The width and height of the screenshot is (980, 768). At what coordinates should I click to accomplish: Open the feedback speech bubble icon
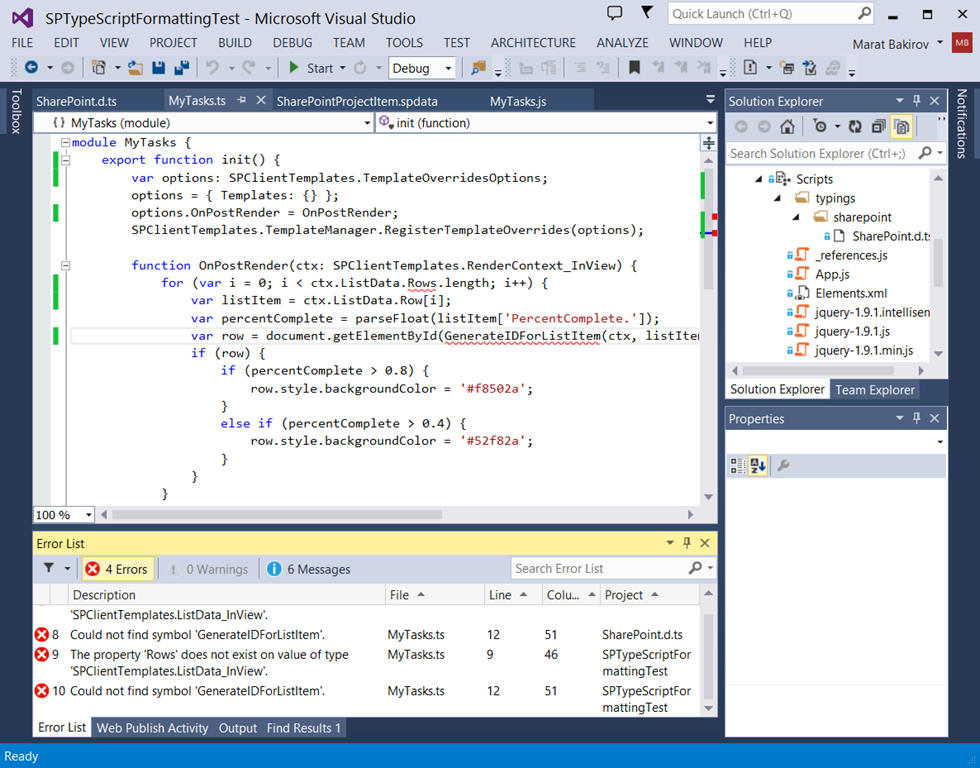coord(615,13)
